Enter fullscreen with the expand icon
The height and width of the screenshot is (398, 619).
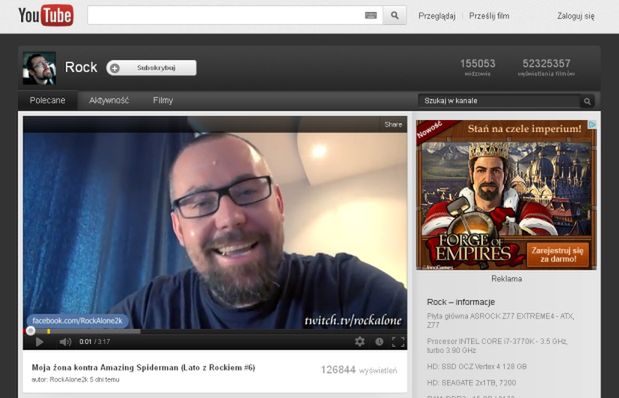pos(398,342)
